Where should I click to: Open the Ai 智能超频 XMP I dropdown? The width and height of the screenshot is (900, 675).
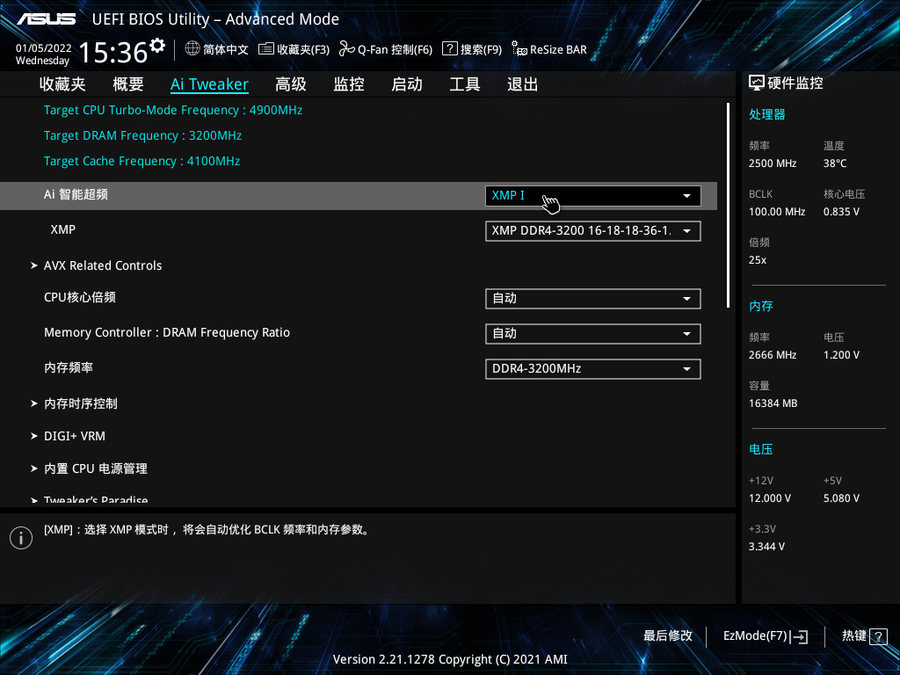[592, 196]
